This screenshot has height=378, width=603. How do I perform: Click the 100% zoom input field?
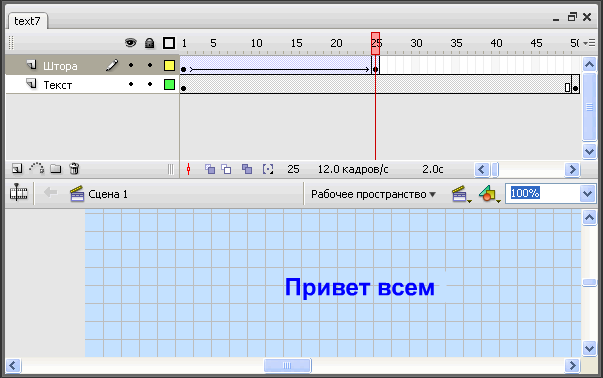[543, 193]
